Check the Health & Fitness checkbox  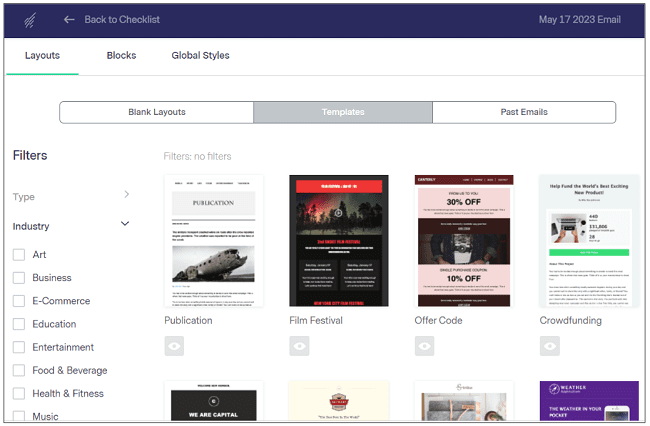point(19,394)
